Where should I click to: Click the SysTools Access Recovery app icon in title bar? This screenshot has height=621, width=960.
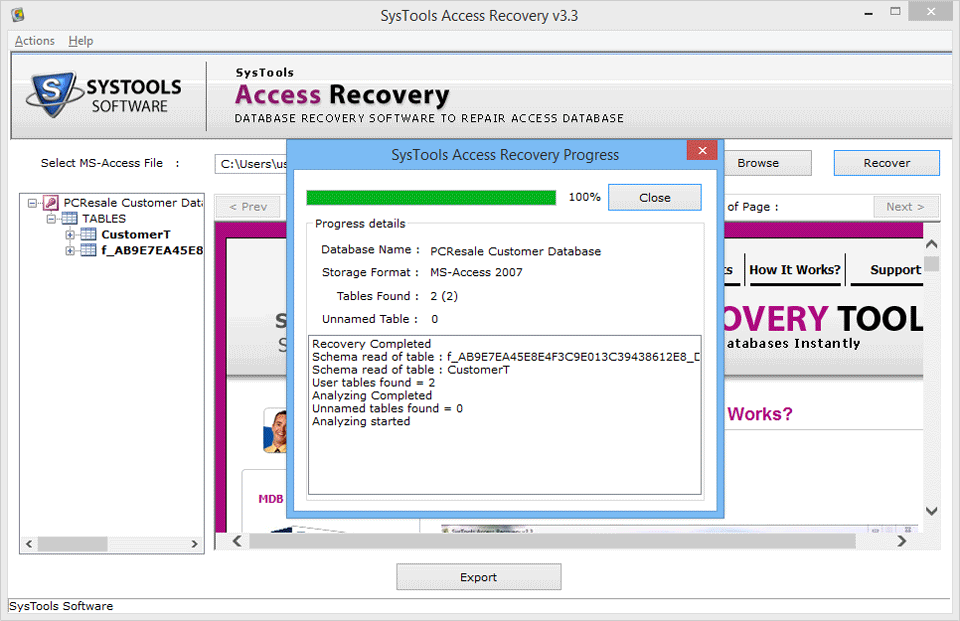point(18,14)
